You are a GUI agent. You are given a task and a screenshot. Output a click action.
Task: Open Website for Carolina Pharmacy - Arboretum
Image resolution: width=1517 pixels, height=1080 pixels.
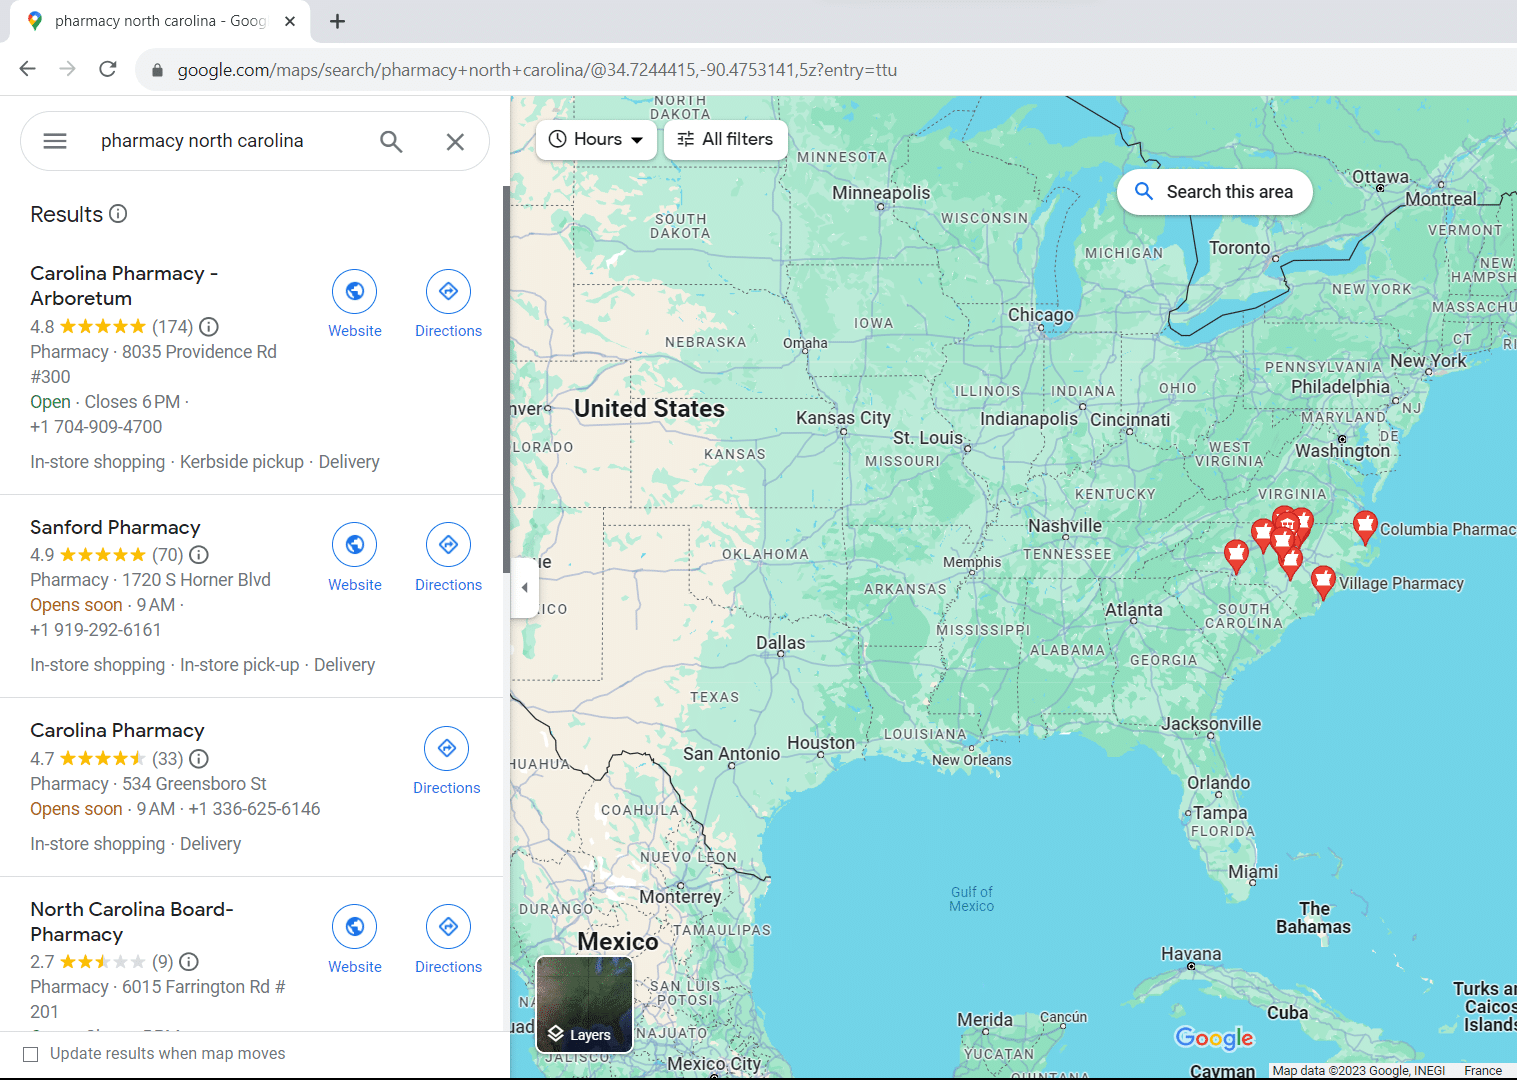coord(354,292)
